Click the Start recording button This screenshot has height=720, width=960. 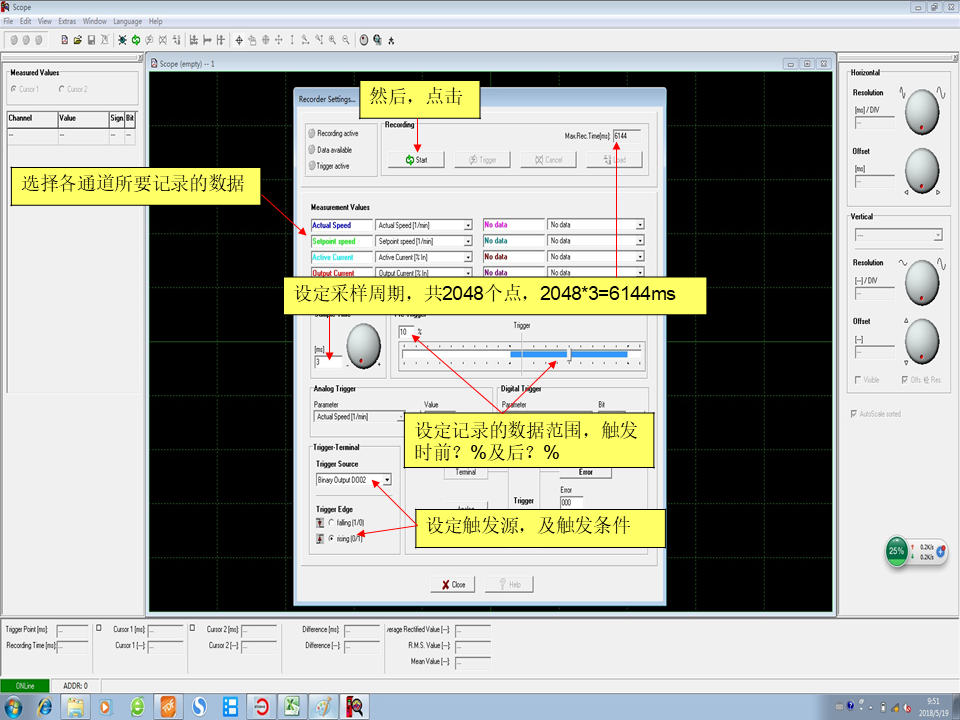tap(416, 160)
